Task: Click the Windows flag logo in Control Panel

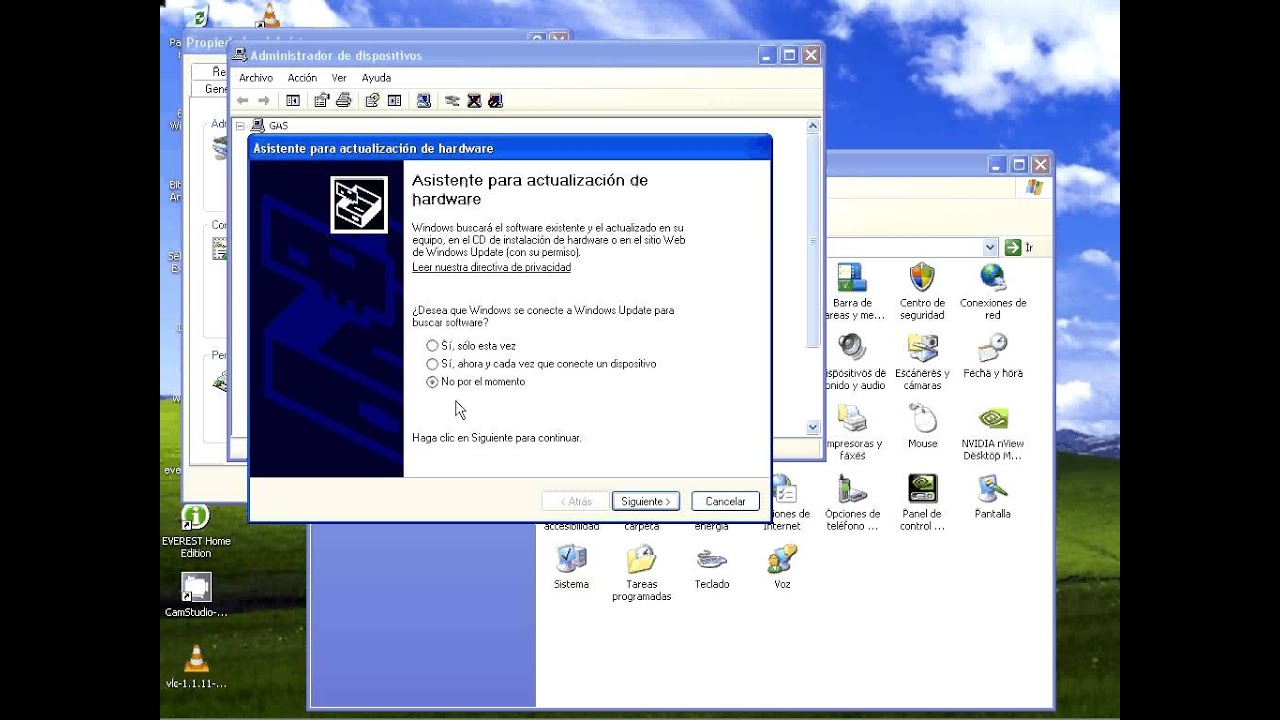Action: coord(1034,187)
